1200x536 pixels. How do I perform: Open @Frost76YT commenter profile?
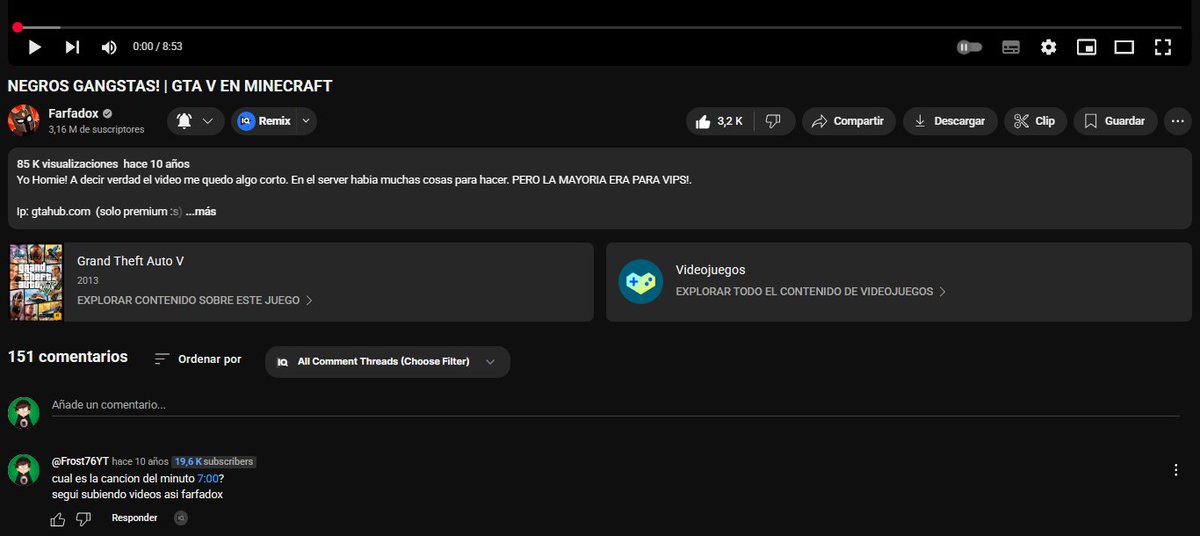pyautogui.click(x=80, y=462)
